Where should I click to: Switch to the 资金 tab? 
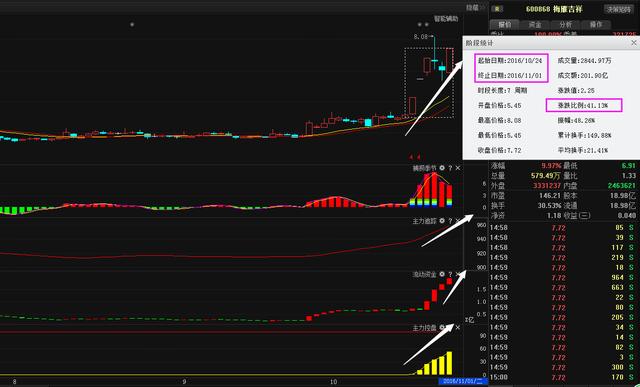click(x=535, y=24)
